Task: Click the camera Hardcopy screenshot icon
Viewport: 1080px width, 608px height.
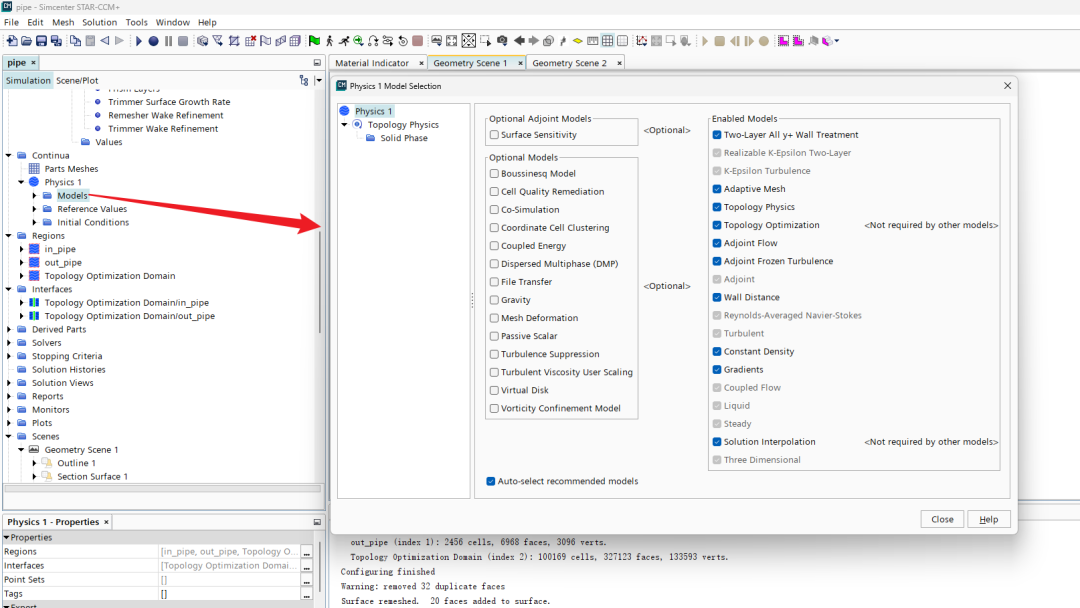Action: [502, 41]
